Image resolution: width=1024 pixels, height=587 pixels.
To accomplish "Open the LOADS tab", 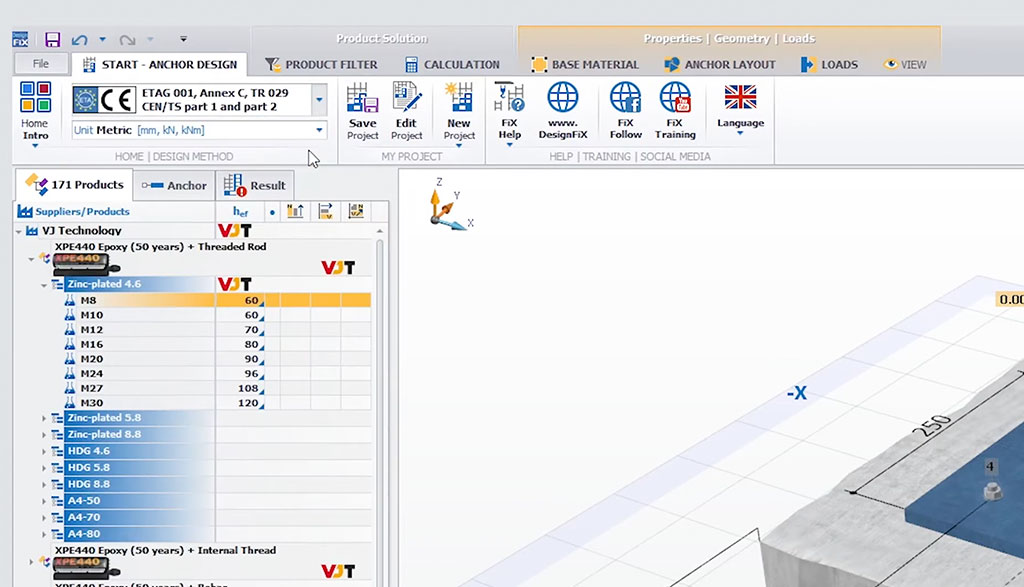I will coord(829,65).
